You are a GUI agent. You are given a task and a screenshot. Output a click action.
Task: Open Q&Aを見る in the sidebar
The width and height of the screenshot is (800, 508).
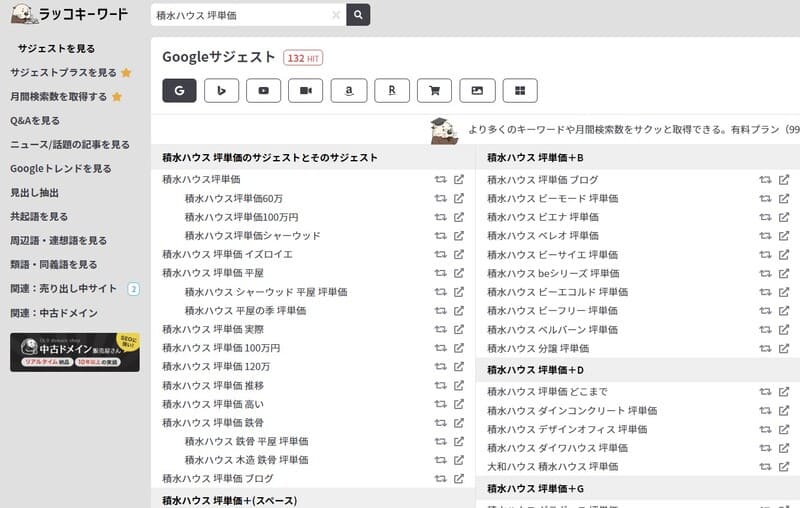(35, 120)
